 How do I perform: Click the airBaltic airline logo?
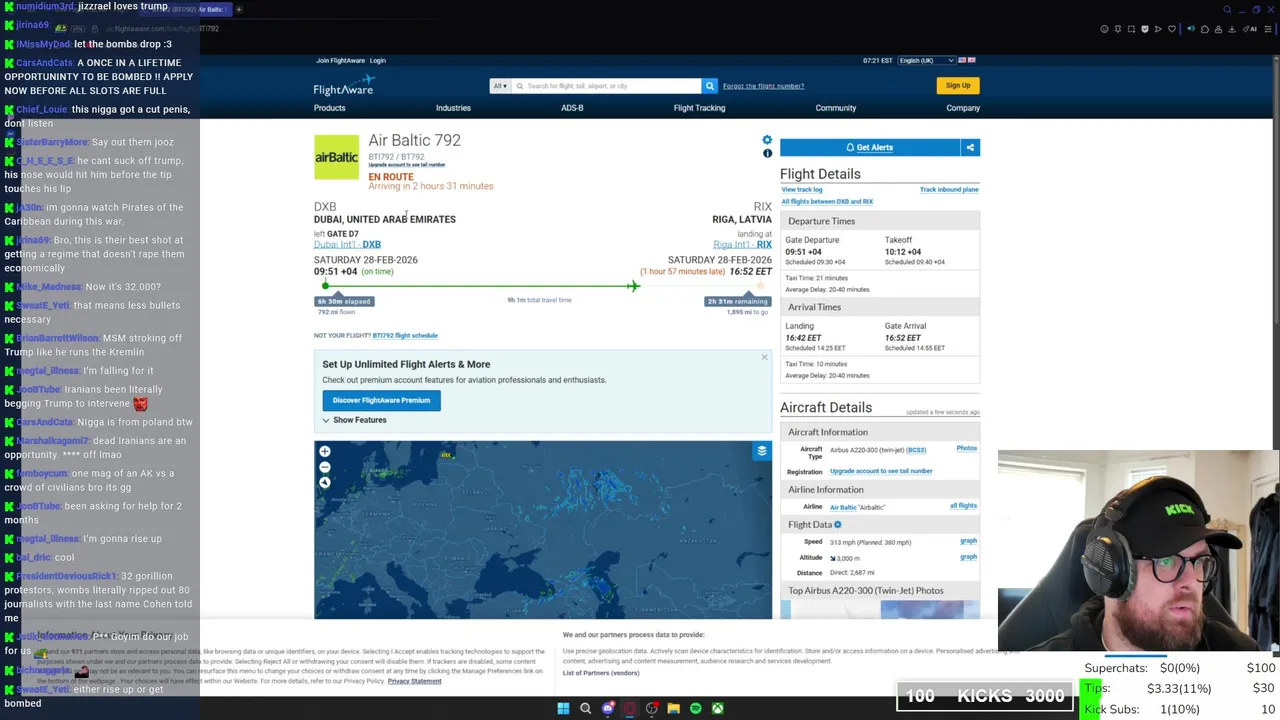pos(336,157)
